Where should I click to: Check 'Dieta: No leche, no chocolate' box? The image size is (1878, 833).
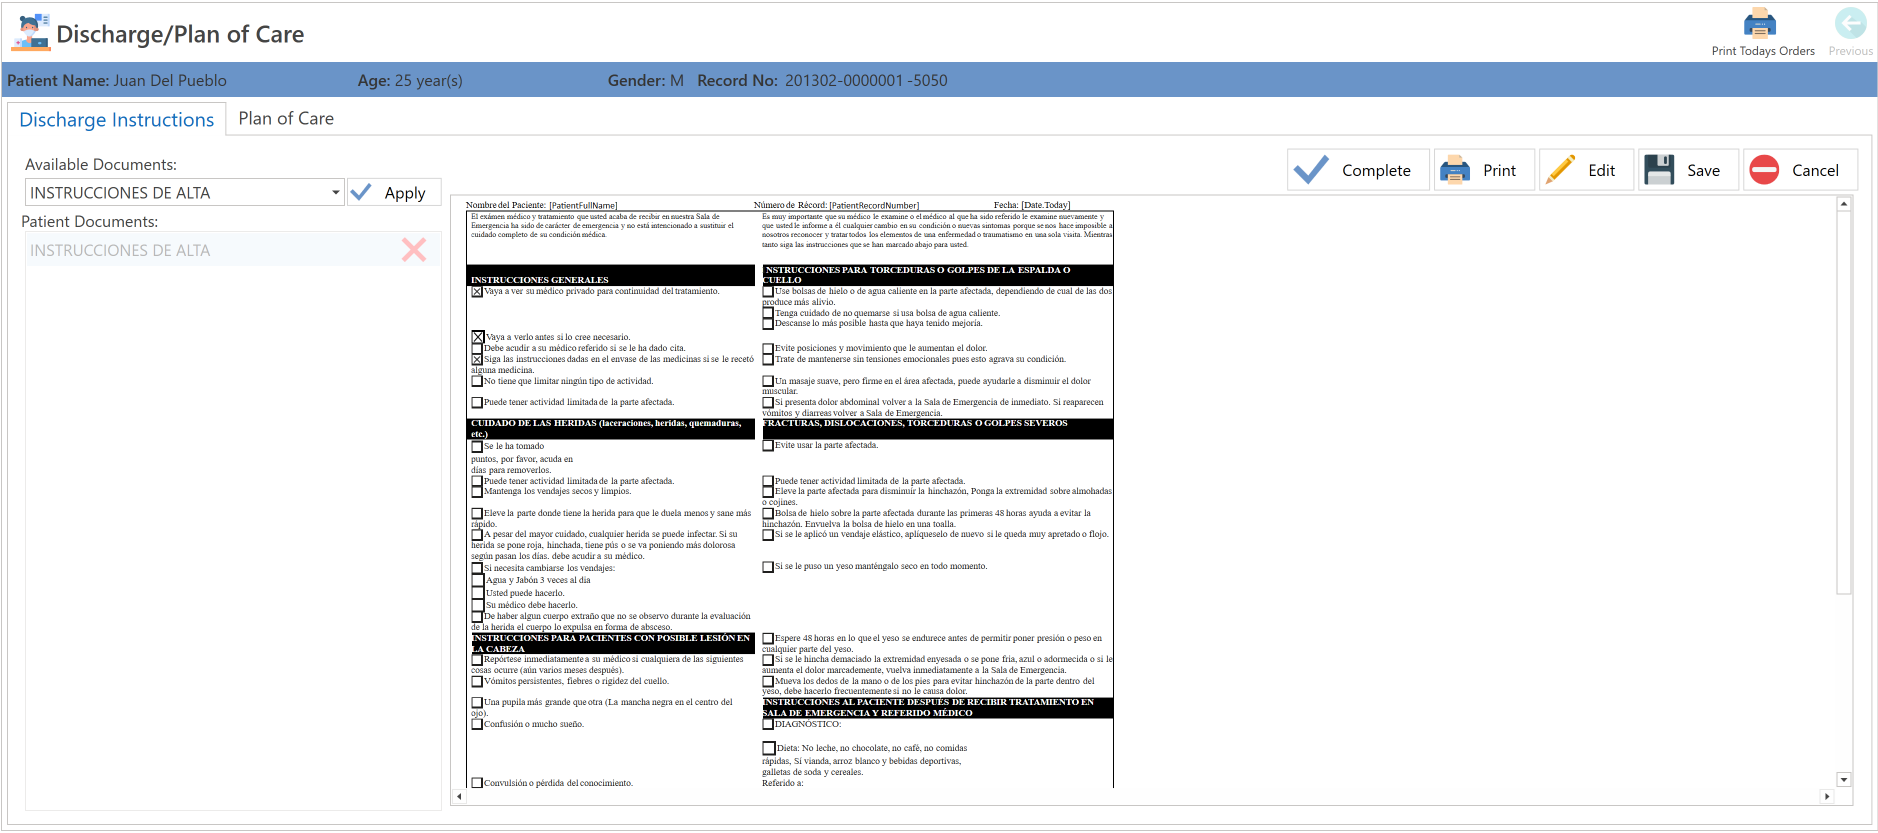(769, 748)
